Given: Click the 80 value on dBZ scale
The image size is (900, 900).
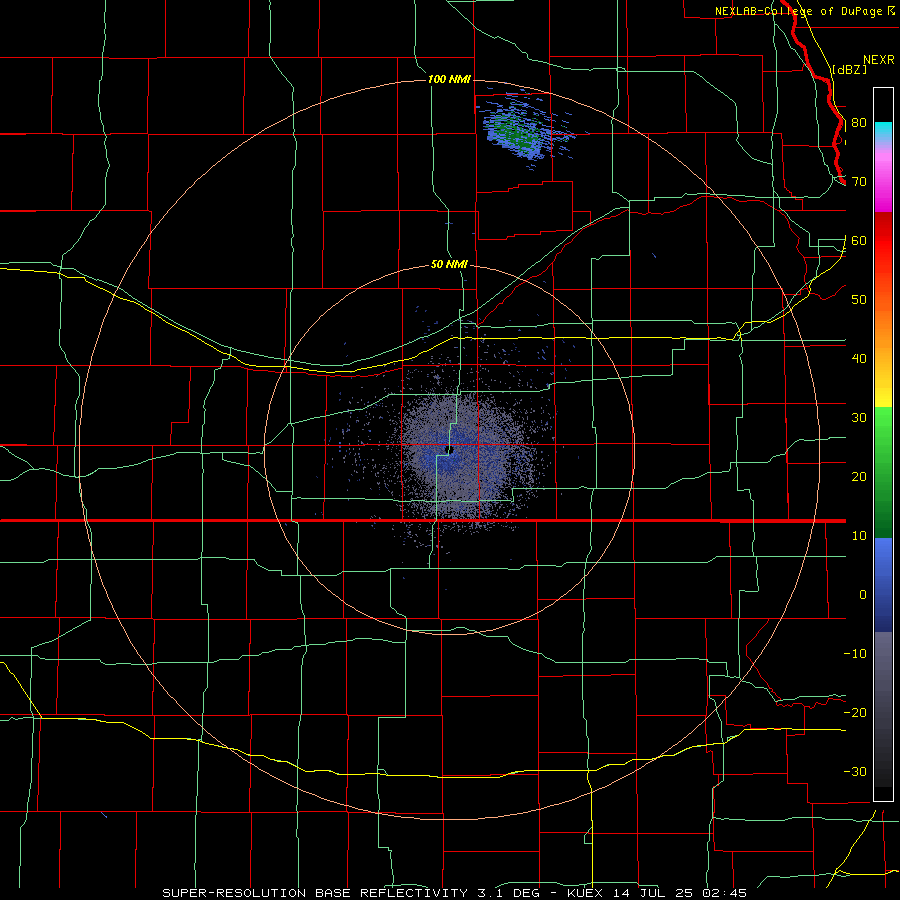Looking at the screenshot, I should [x=859, y=123].
